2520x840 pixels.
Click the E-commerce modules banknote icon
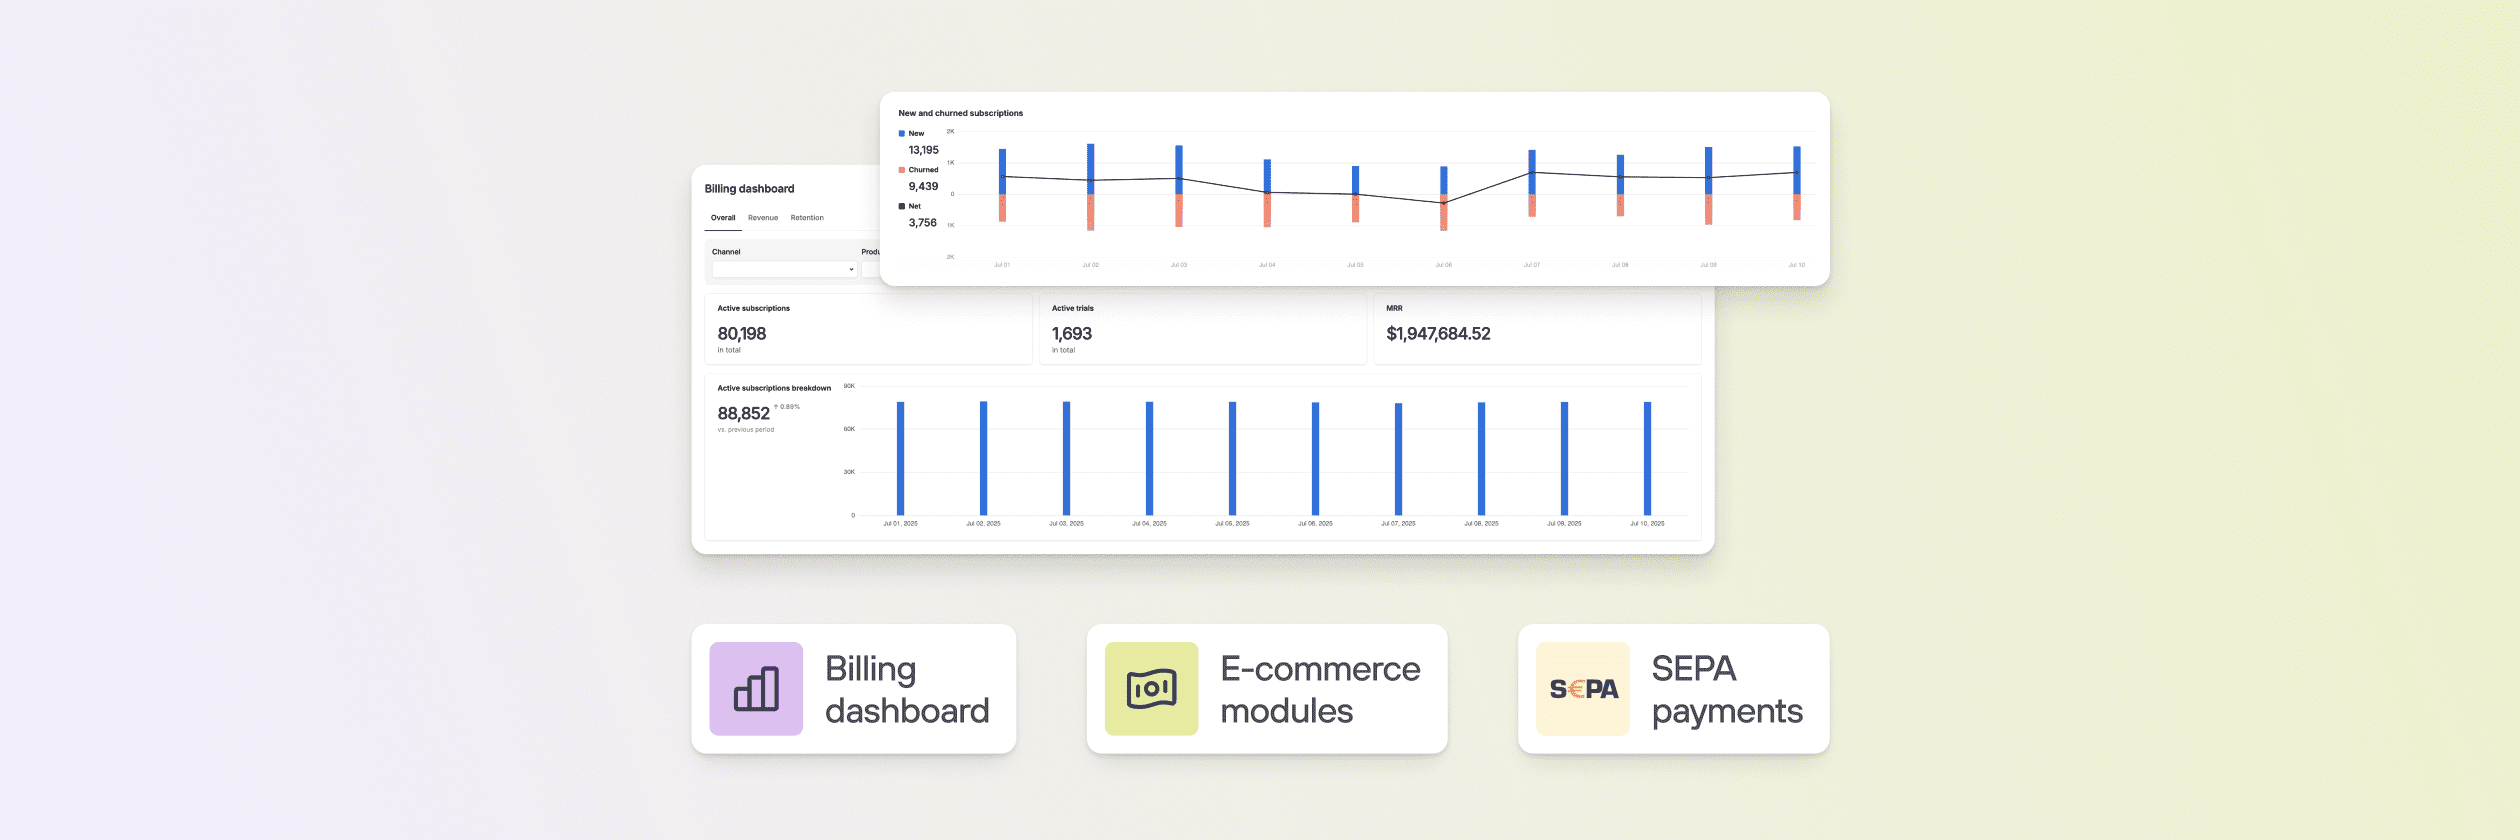(x=1151, y=689)
